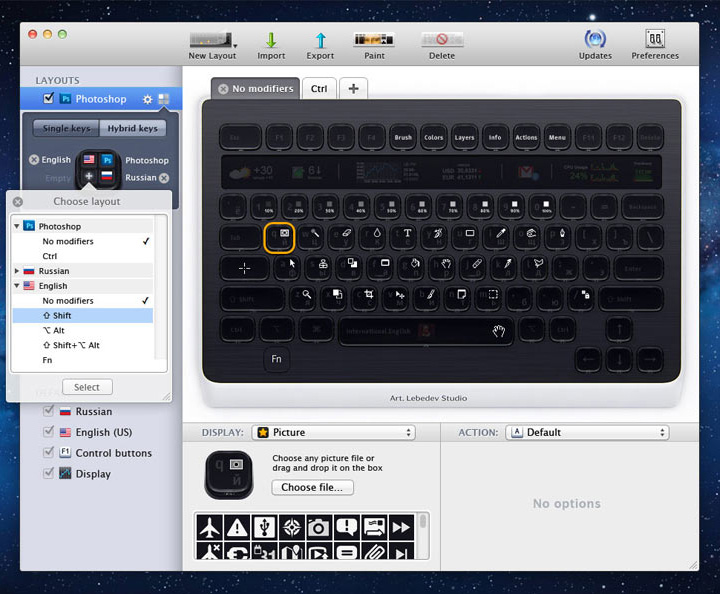
Task: Toggle the Photoshop layout checkbox
Action: tap(49, 98)
